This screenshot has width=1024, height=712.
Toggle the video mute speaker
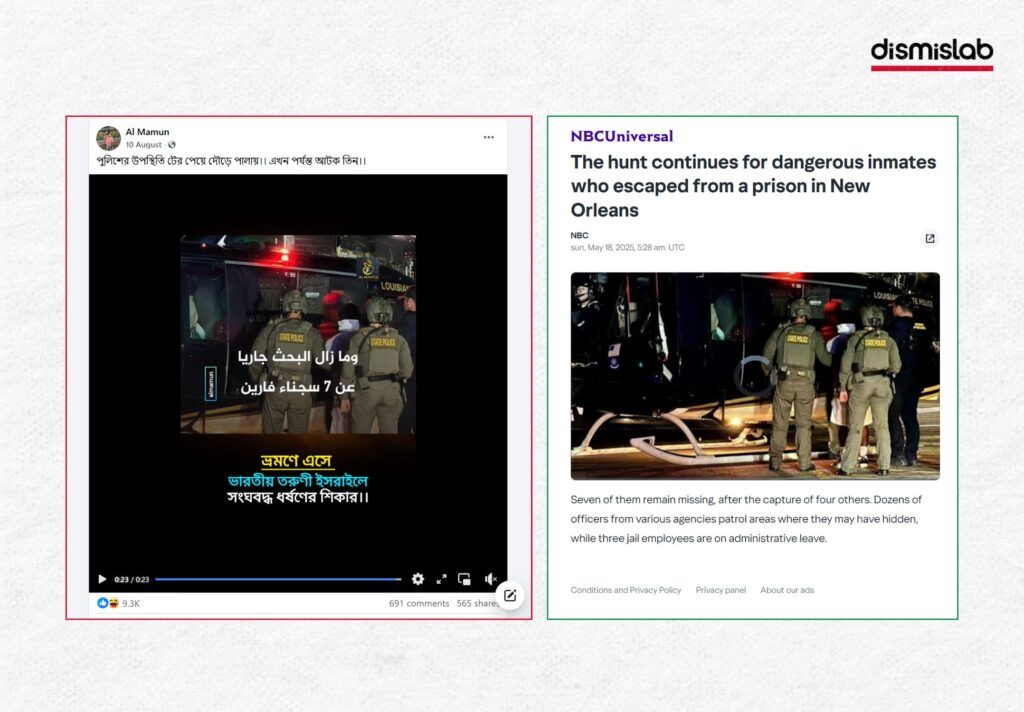point(490,579)
